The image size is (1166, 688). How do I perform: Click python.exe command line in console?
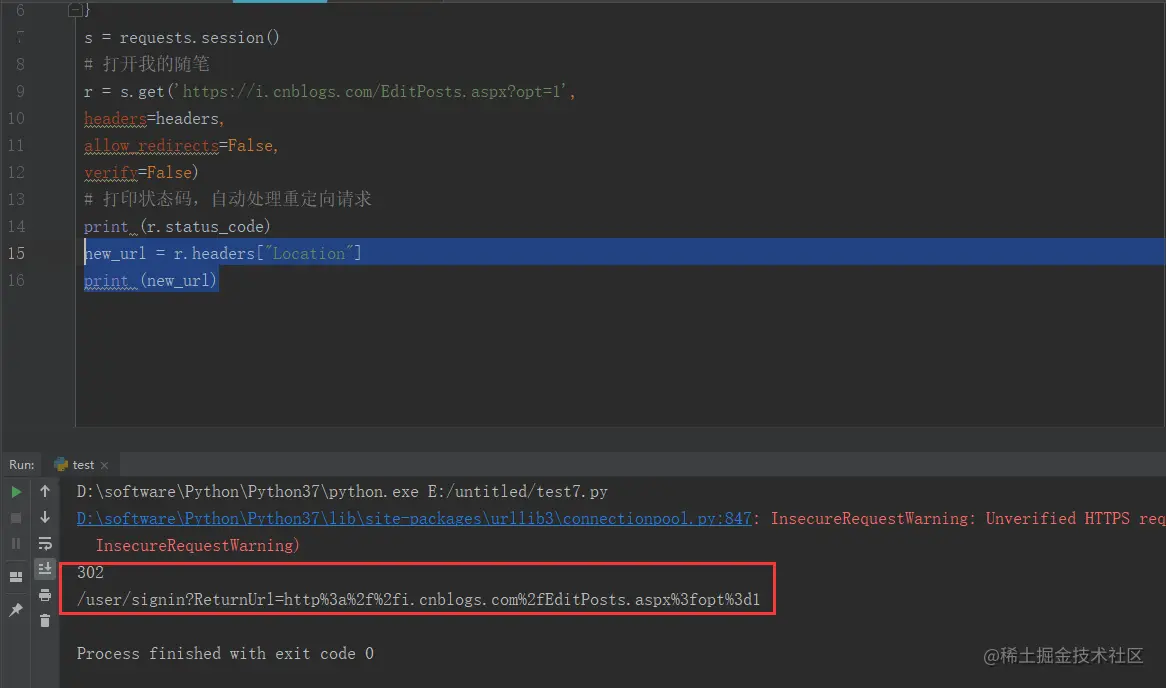click(342, 492)
